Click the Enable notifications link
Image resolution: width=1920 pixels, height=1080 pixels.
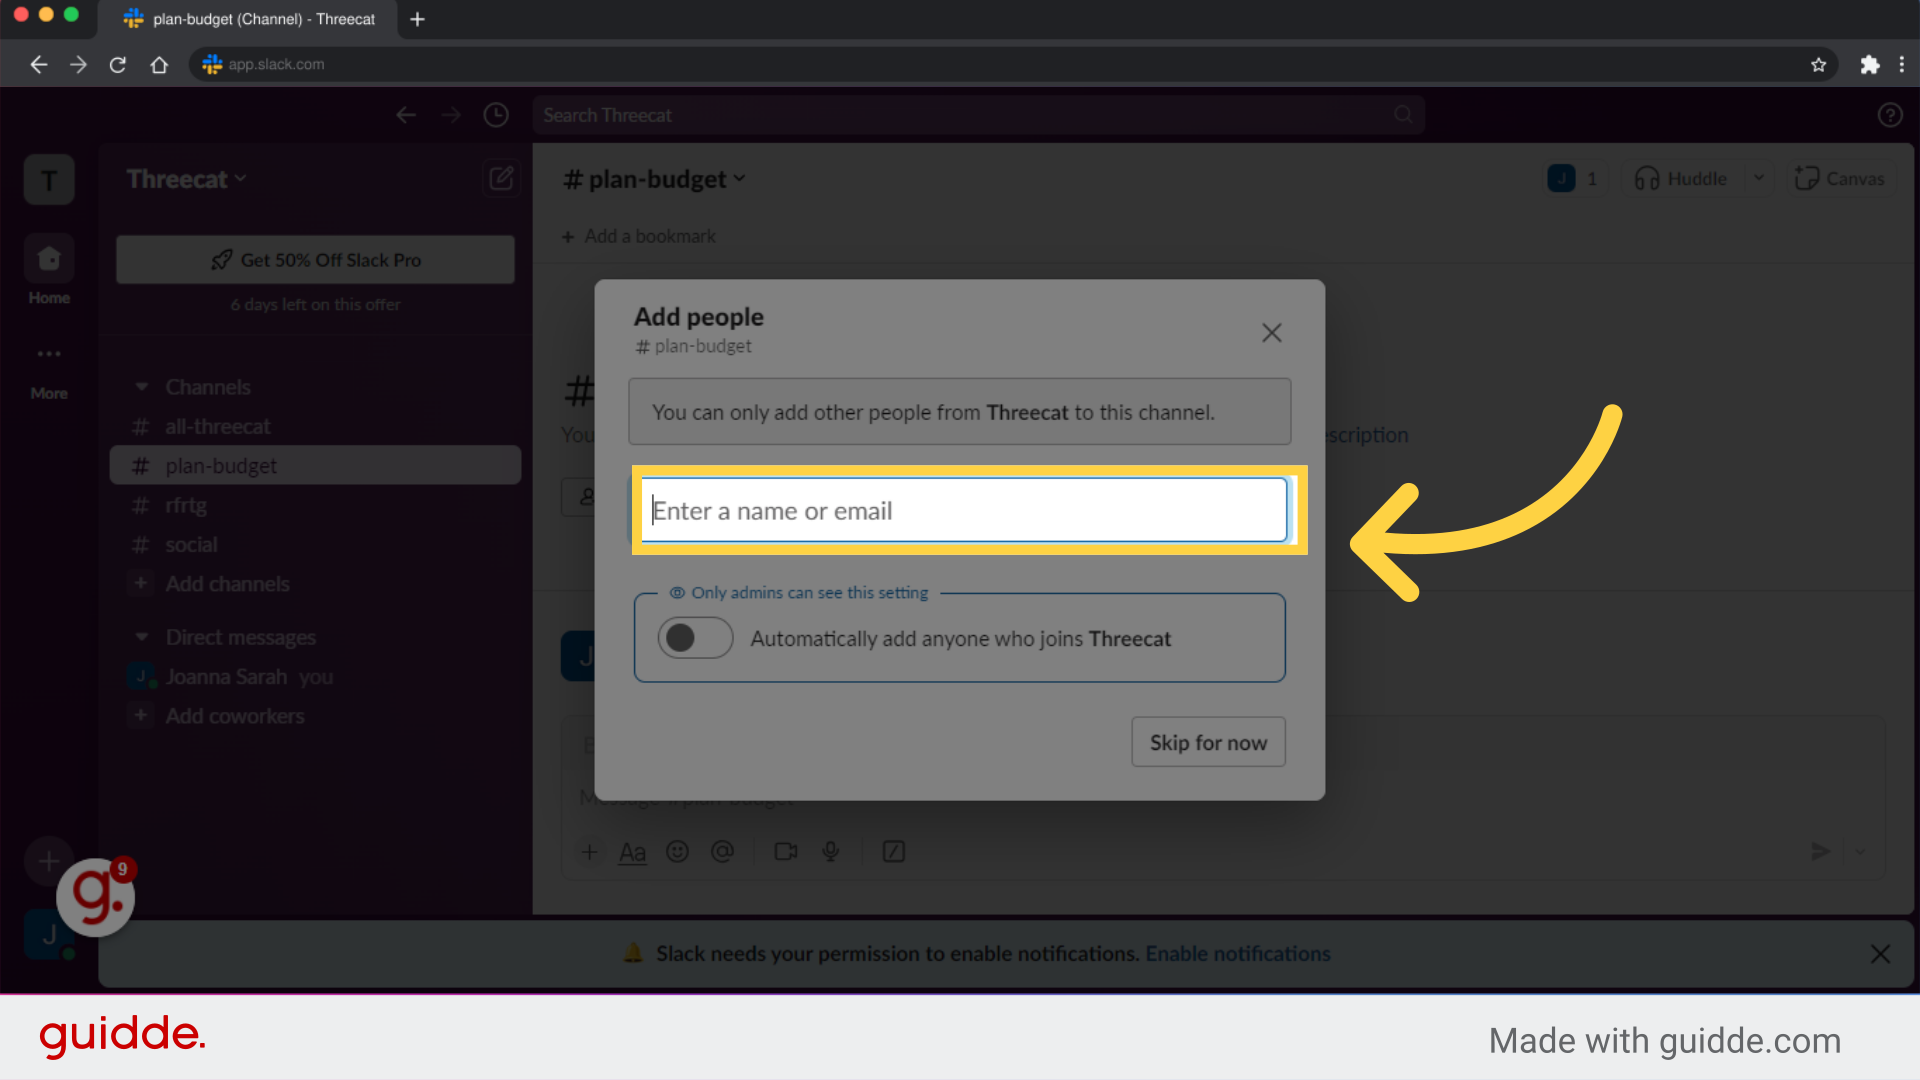coord(1238,953)
